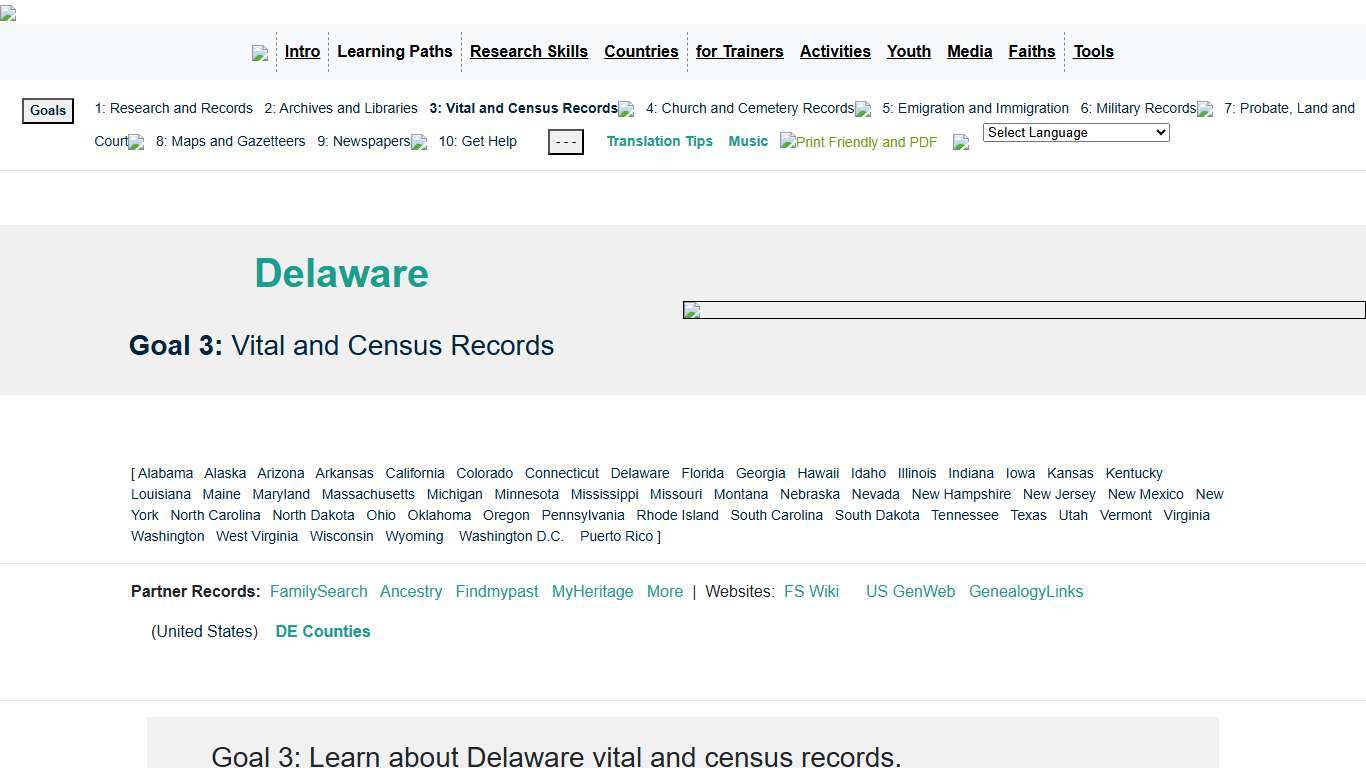
Task: Switch to '4: Church and Cemetery Records'
Action: (751, 108)
